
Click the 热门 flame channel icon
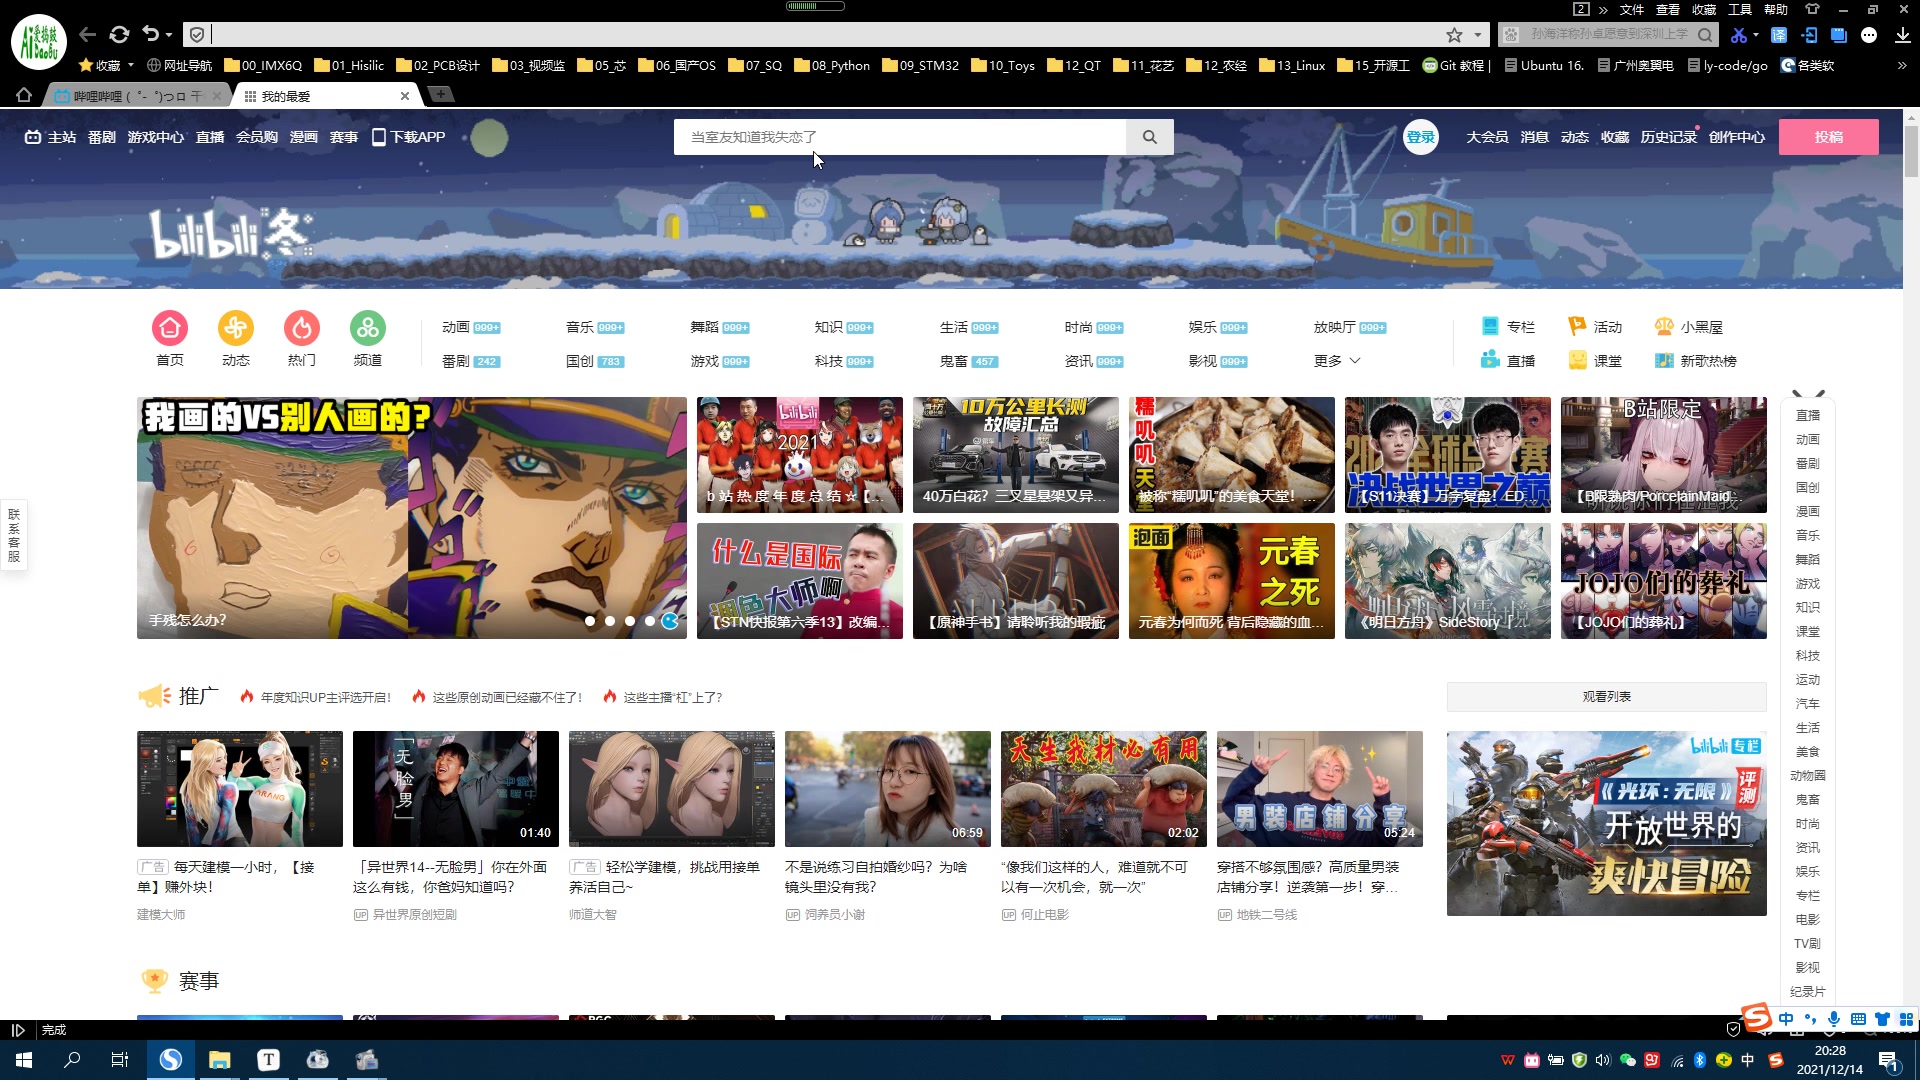coord(302,328)
